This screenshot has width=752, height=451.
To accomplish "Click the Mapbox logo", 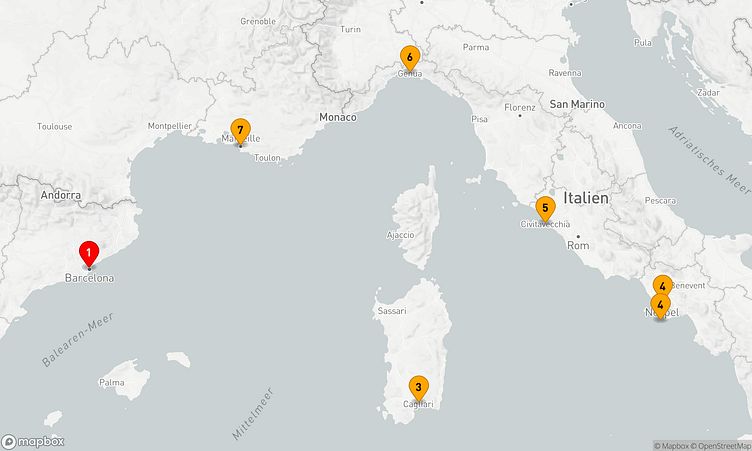I will tap(33, 441).
